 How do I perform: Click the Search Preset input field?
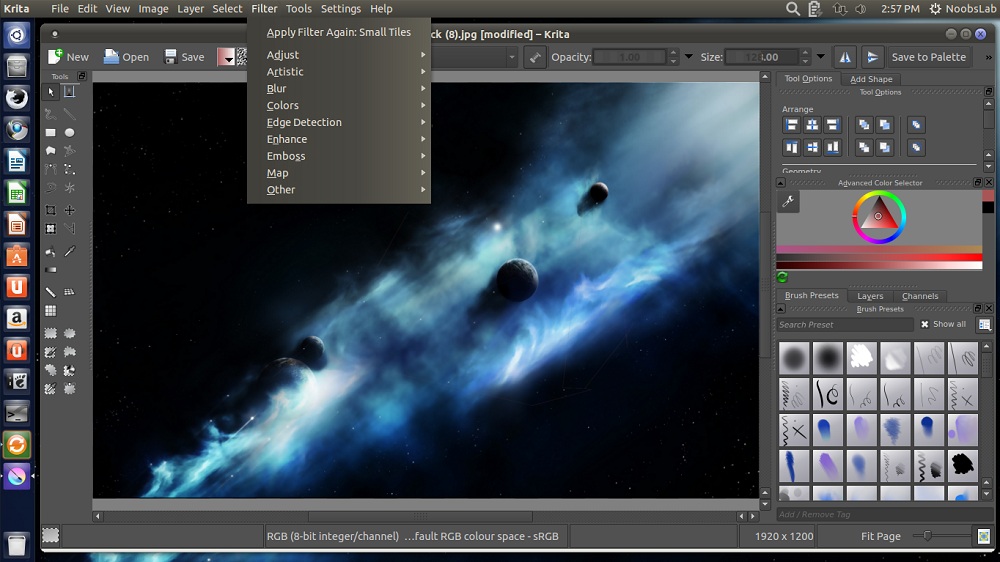[845, 325]
